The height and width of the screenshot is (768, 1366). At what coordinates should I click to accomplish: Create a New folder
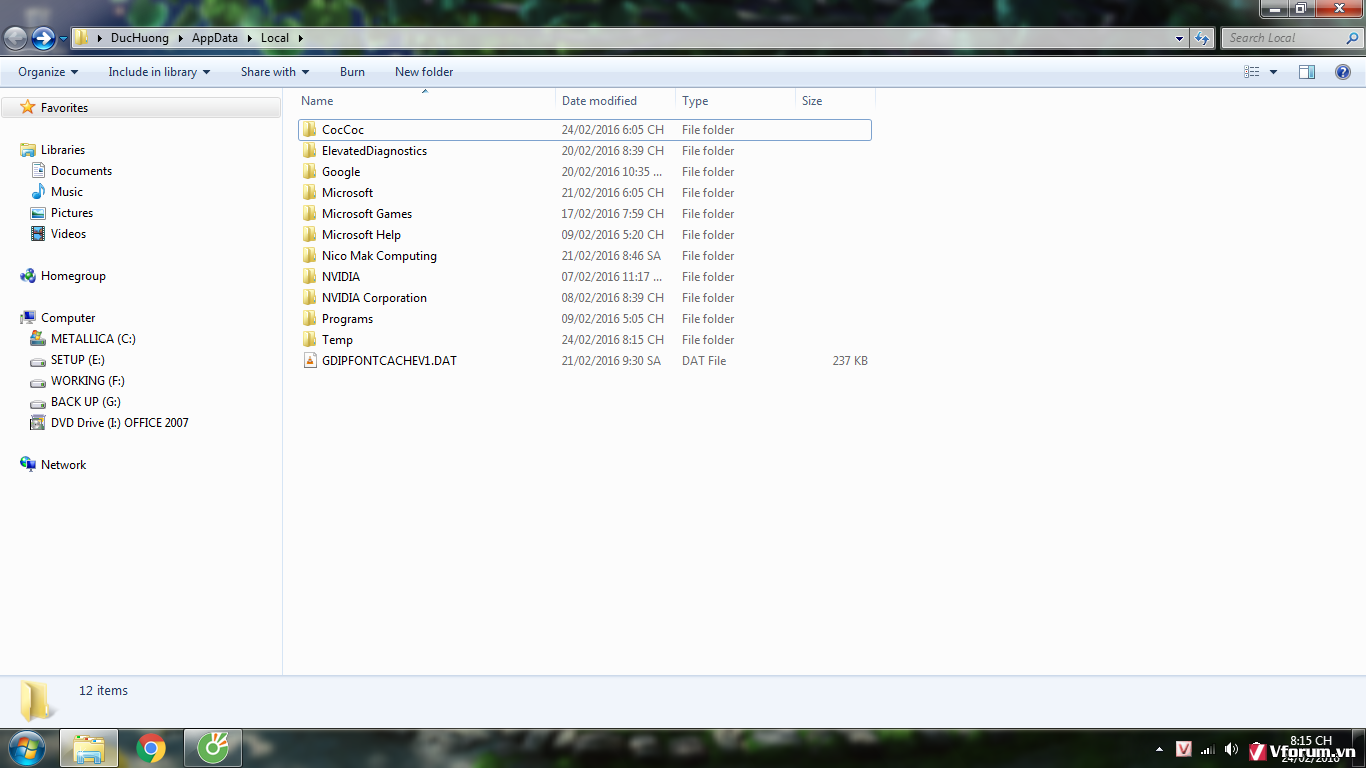[424, 72]
